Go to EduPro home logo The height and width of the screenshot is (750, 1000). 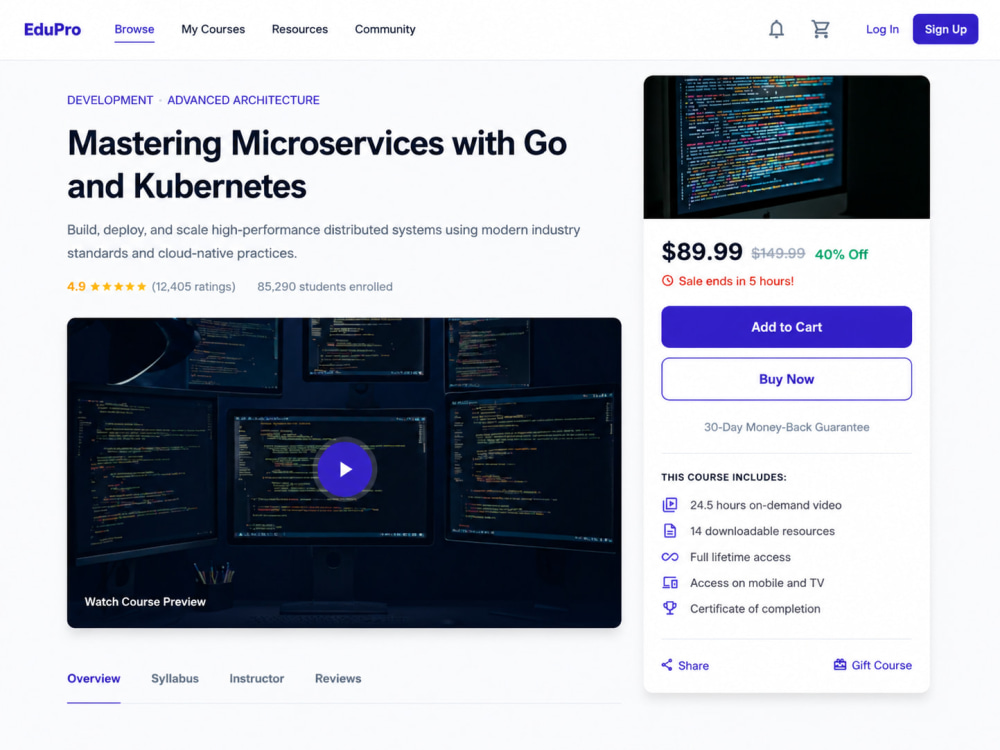click(52, 29)
